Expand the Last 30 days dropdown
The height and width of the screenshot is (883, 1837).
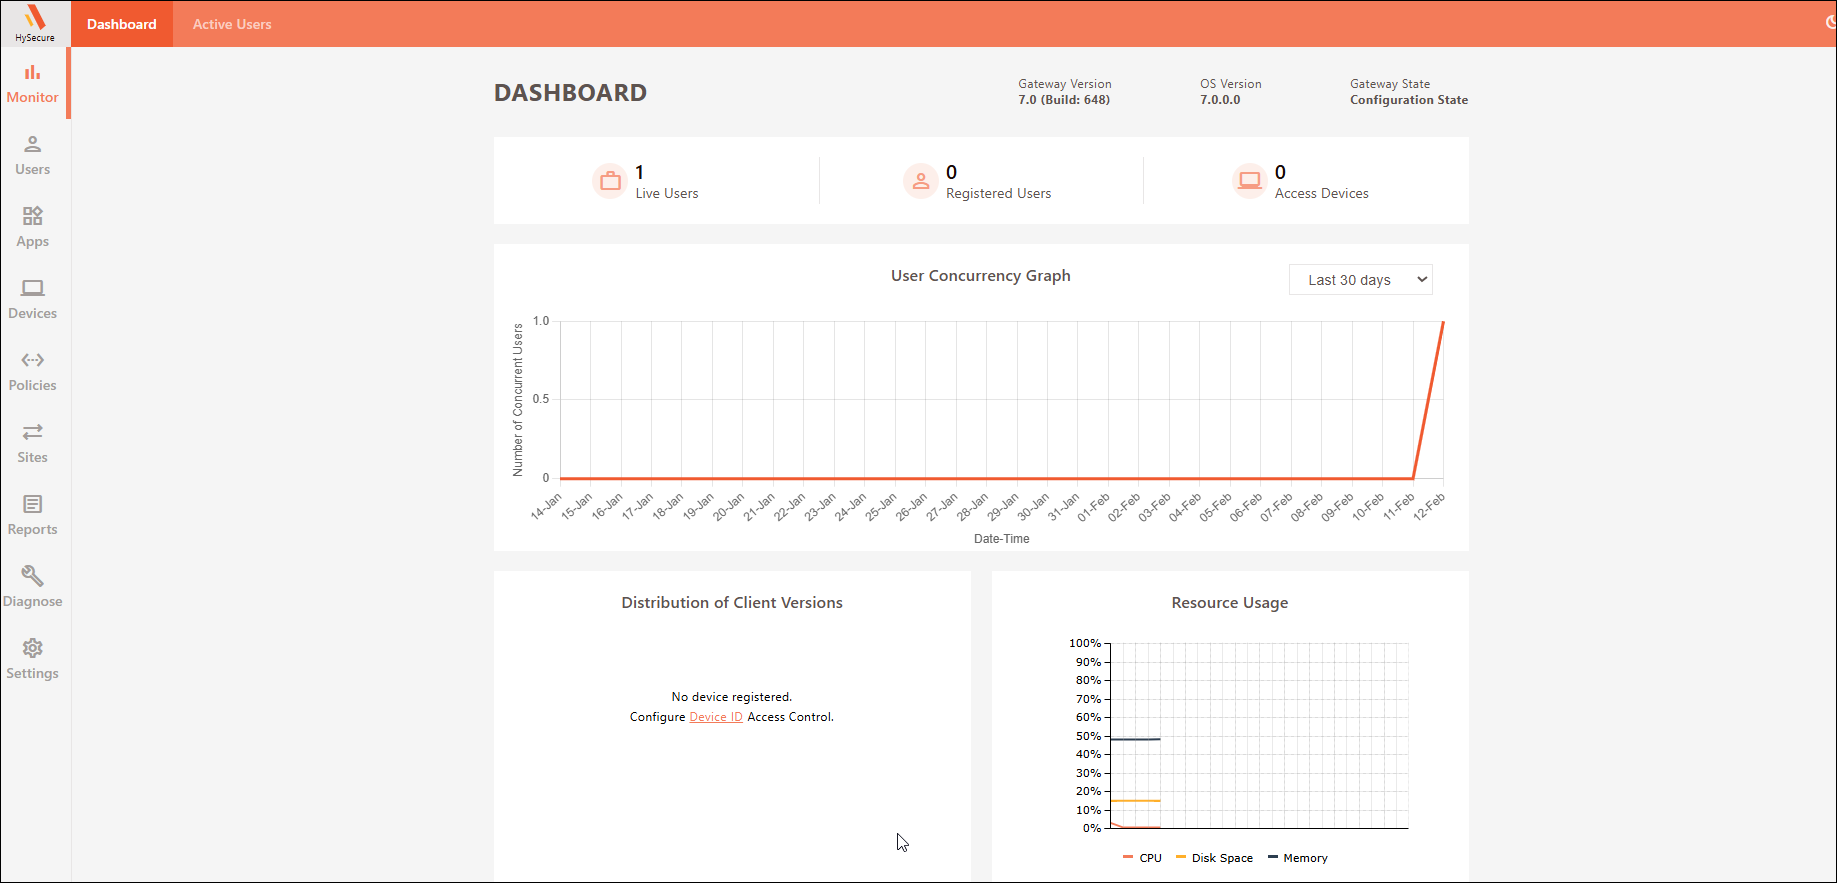coord(1360,280)
